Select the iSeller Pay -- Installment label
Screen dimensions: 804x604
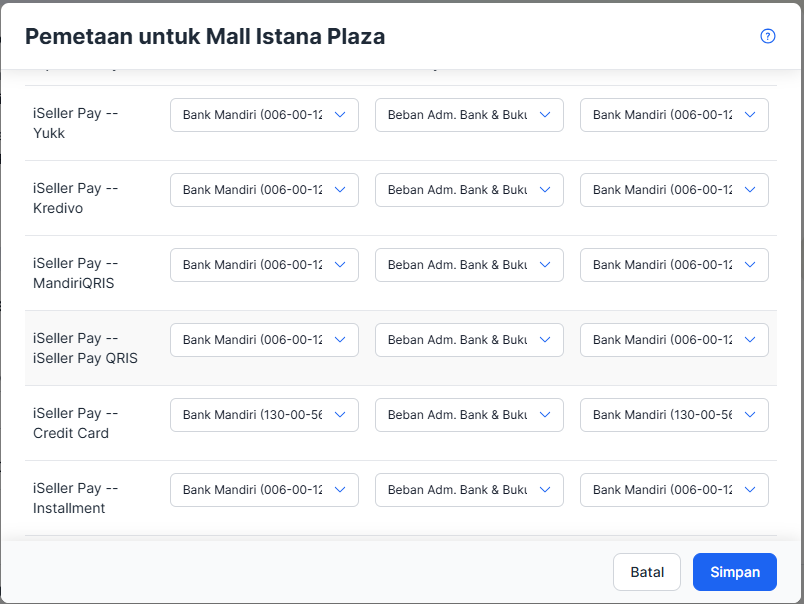75,498
